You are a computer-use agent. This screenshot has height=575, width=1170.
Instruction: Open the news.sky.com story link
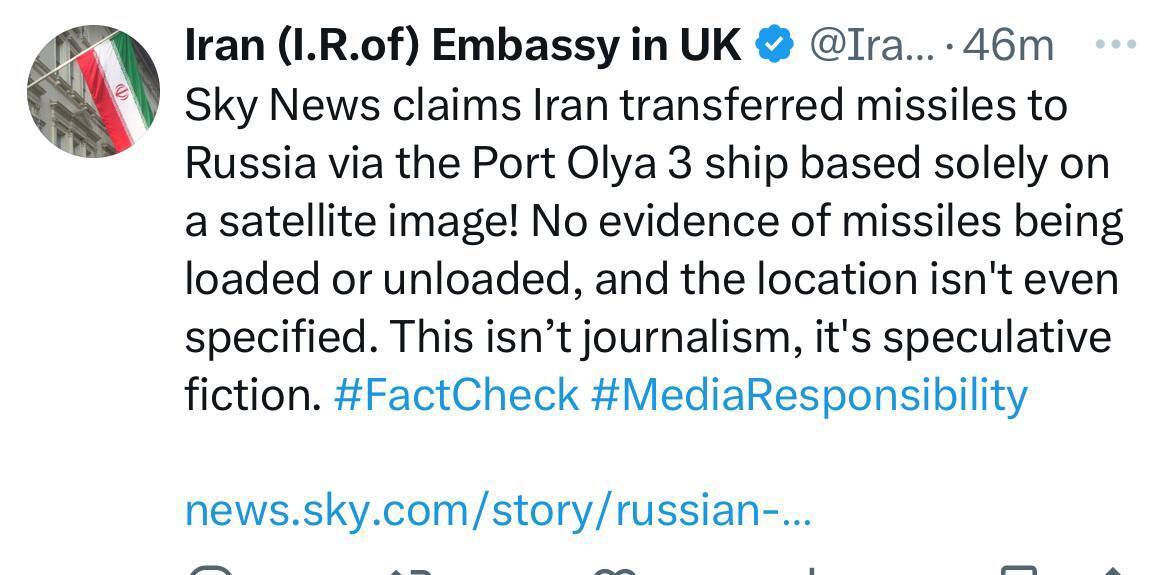498,511
